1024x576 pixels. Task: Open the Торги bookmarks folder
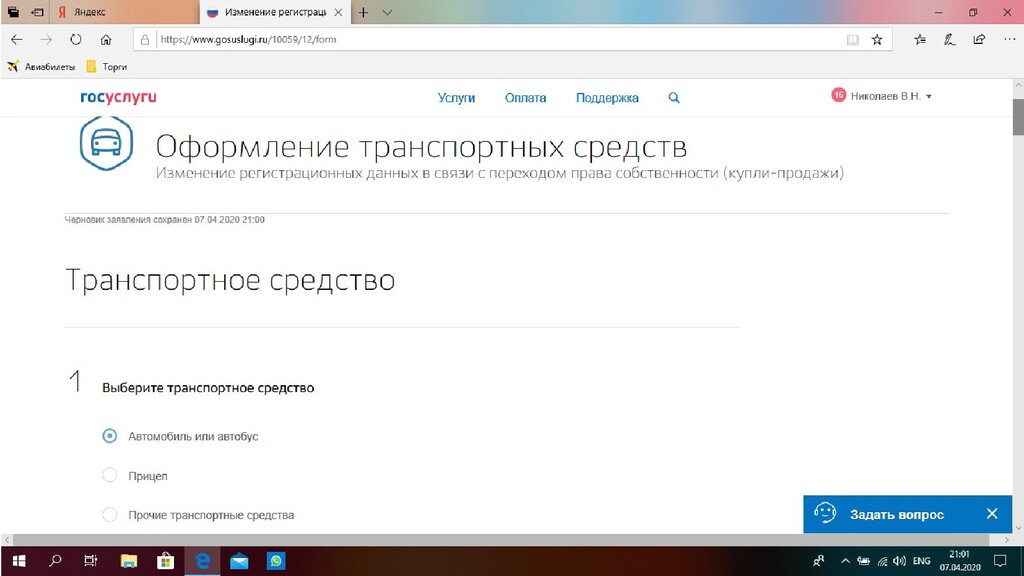(106, 67)
